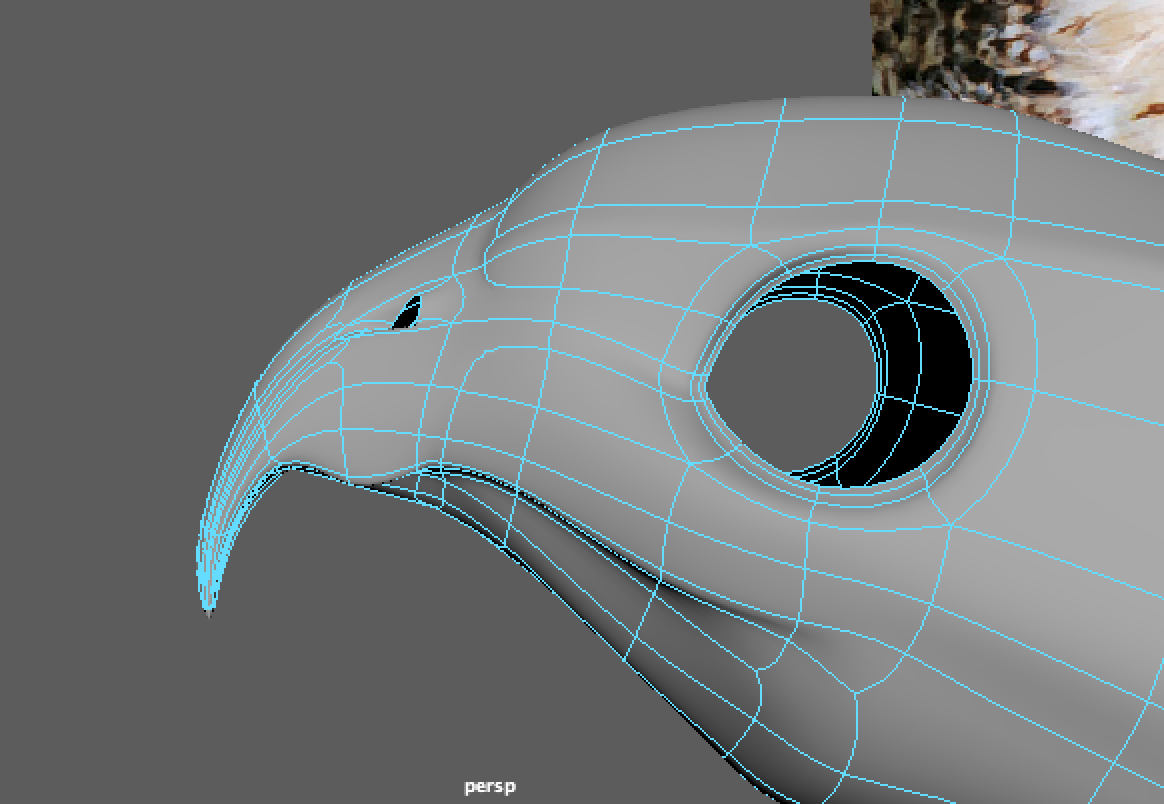Click the persp camera label
1164x804 pixels.
click(490, 787)
